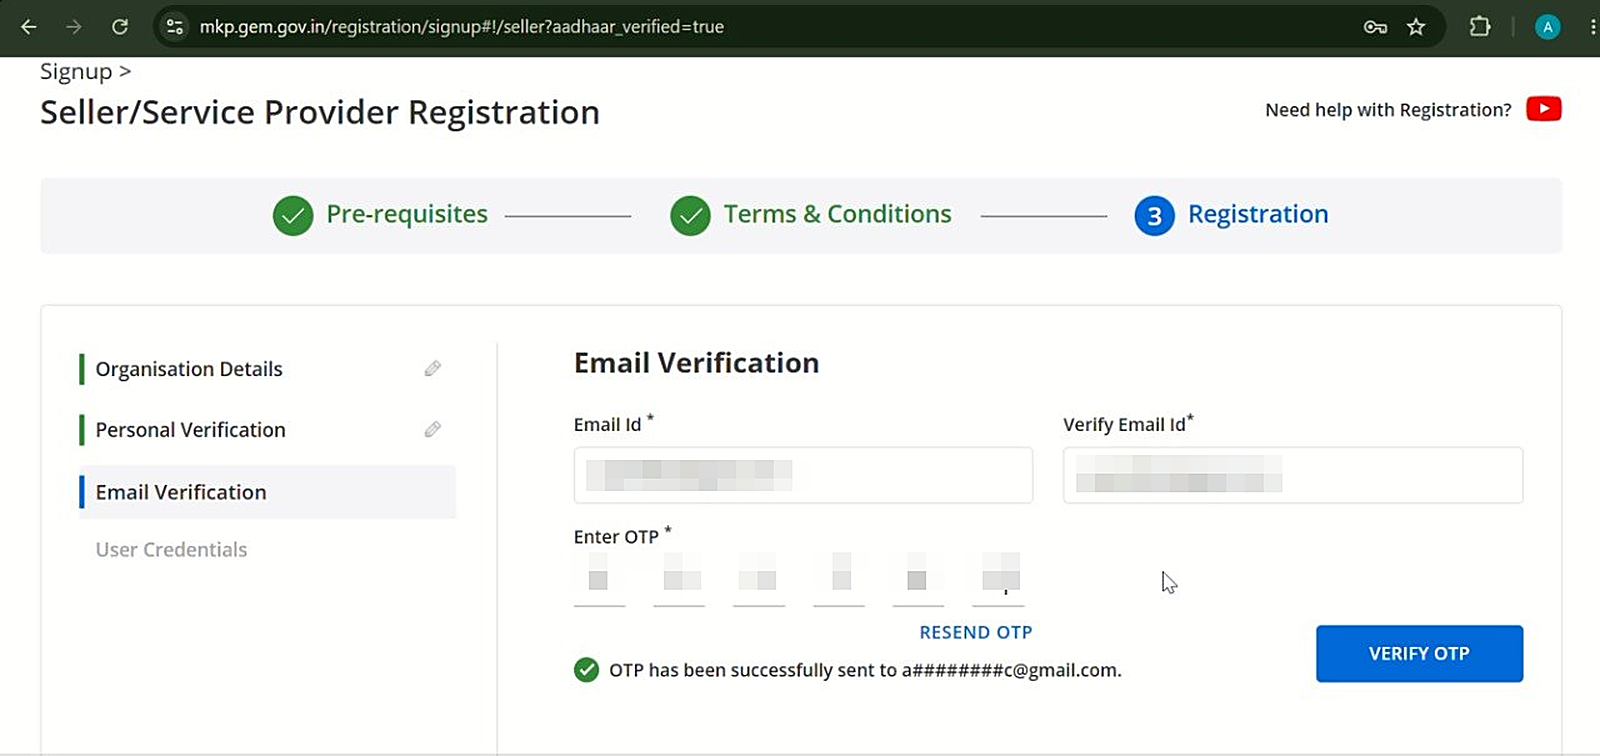
Task: Edit Personal Verification with pencil icon
Action: point(432,430)
